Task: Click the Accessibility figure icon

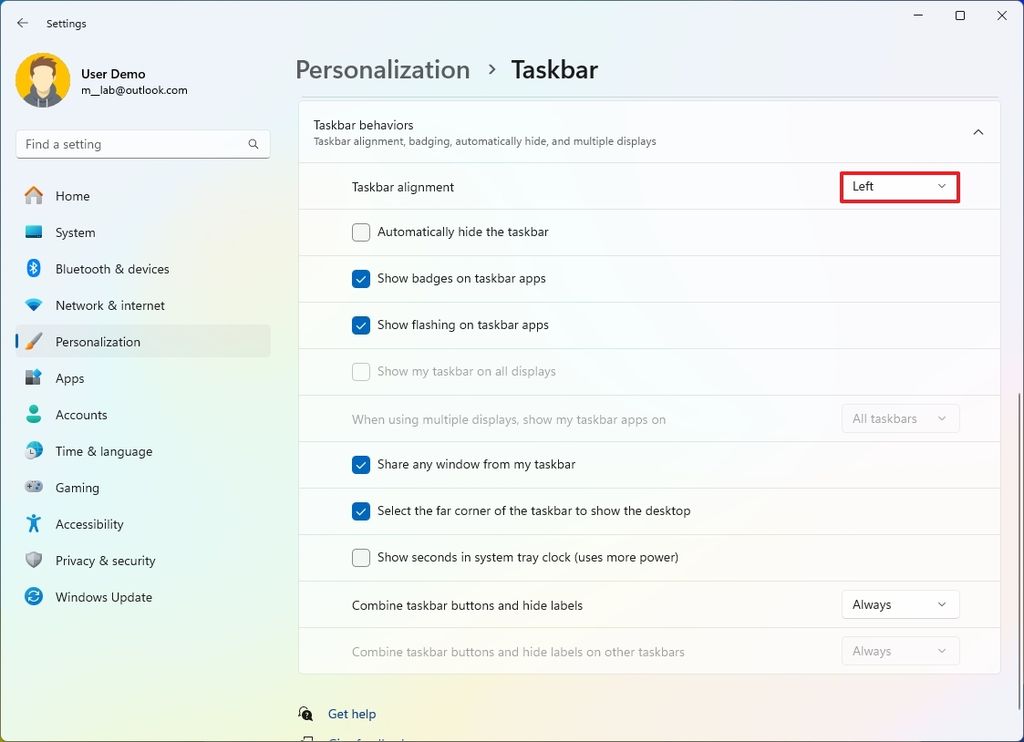Action: pos(34,524)
